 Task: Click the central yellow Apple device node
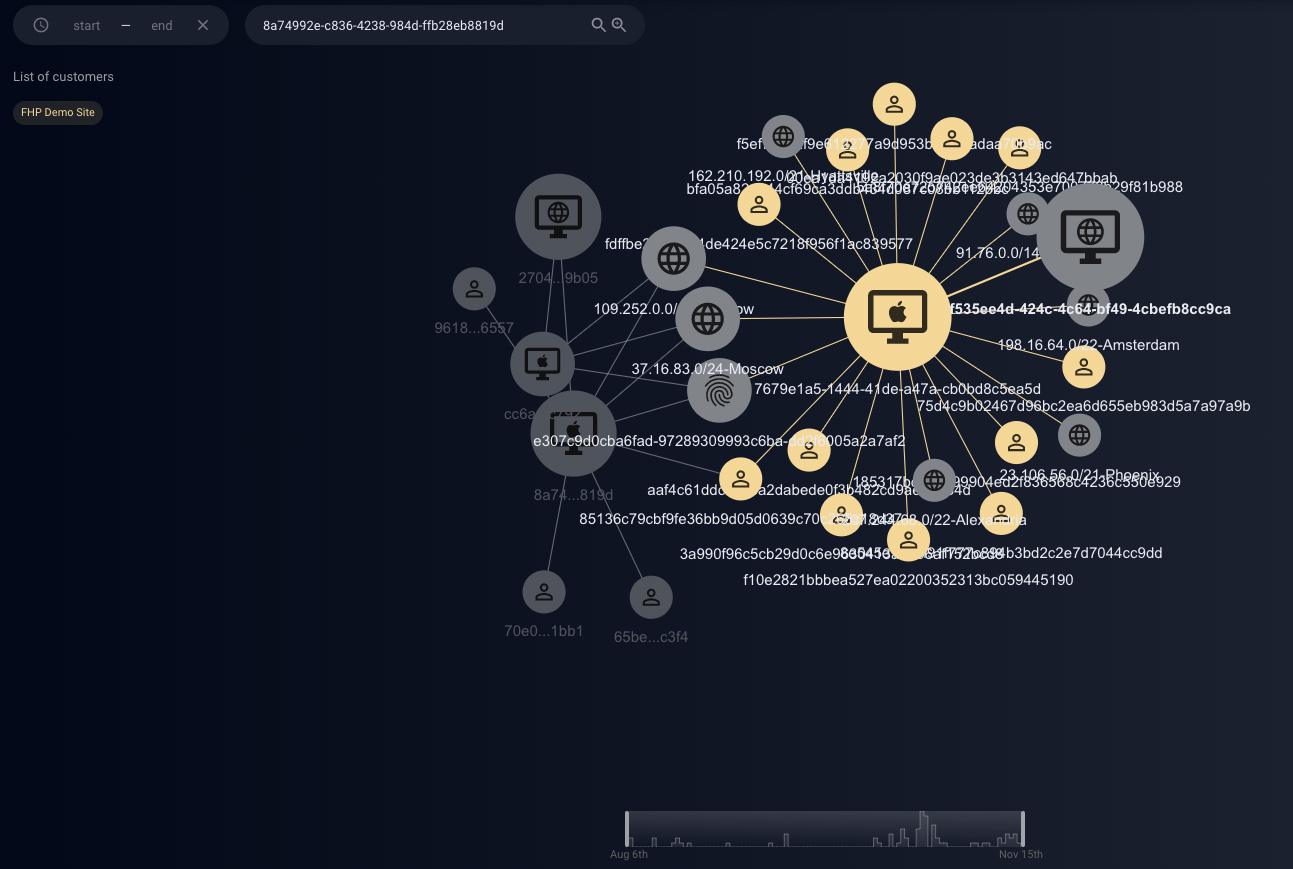[x=897, y=317]
